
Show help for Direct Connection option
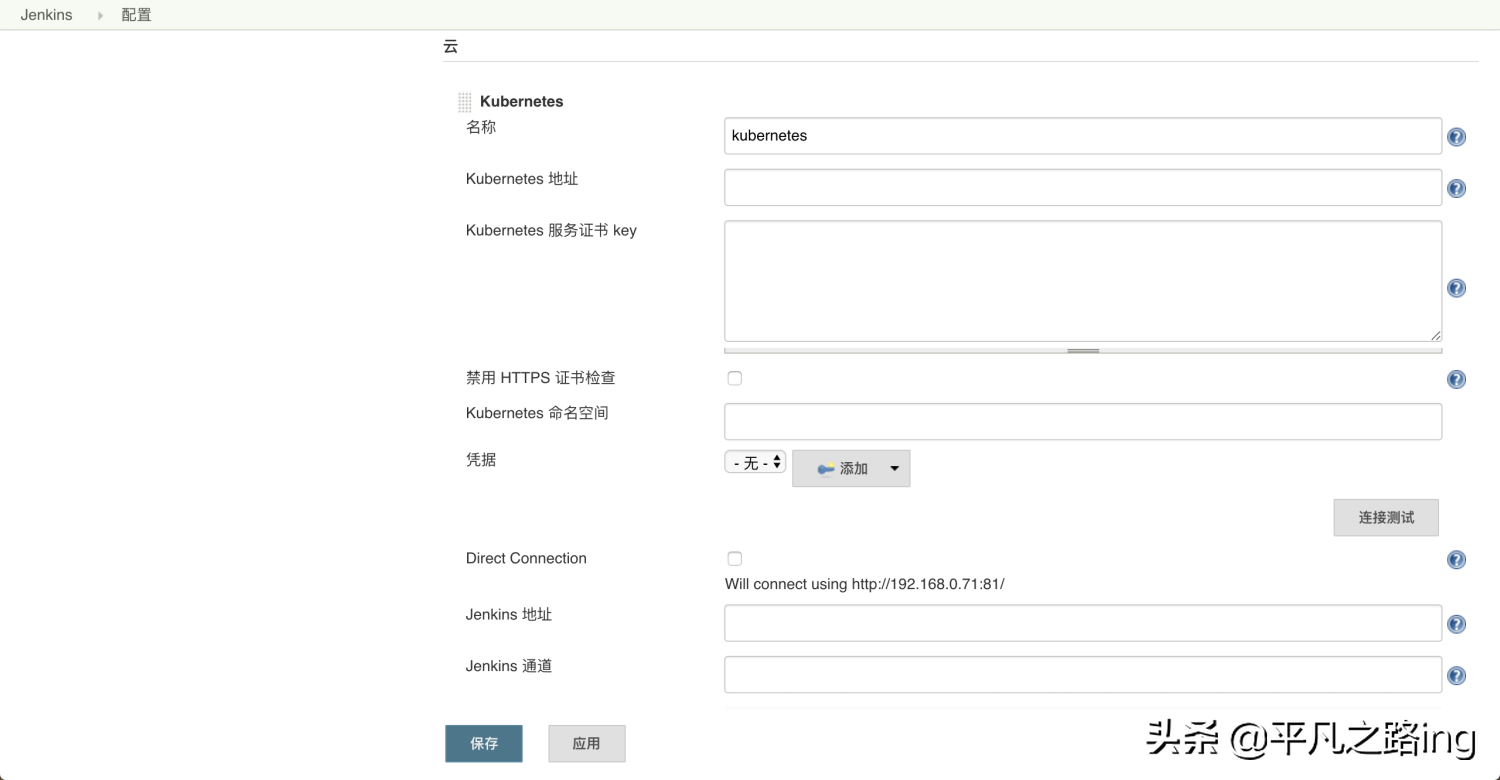tap(1456, 560)
